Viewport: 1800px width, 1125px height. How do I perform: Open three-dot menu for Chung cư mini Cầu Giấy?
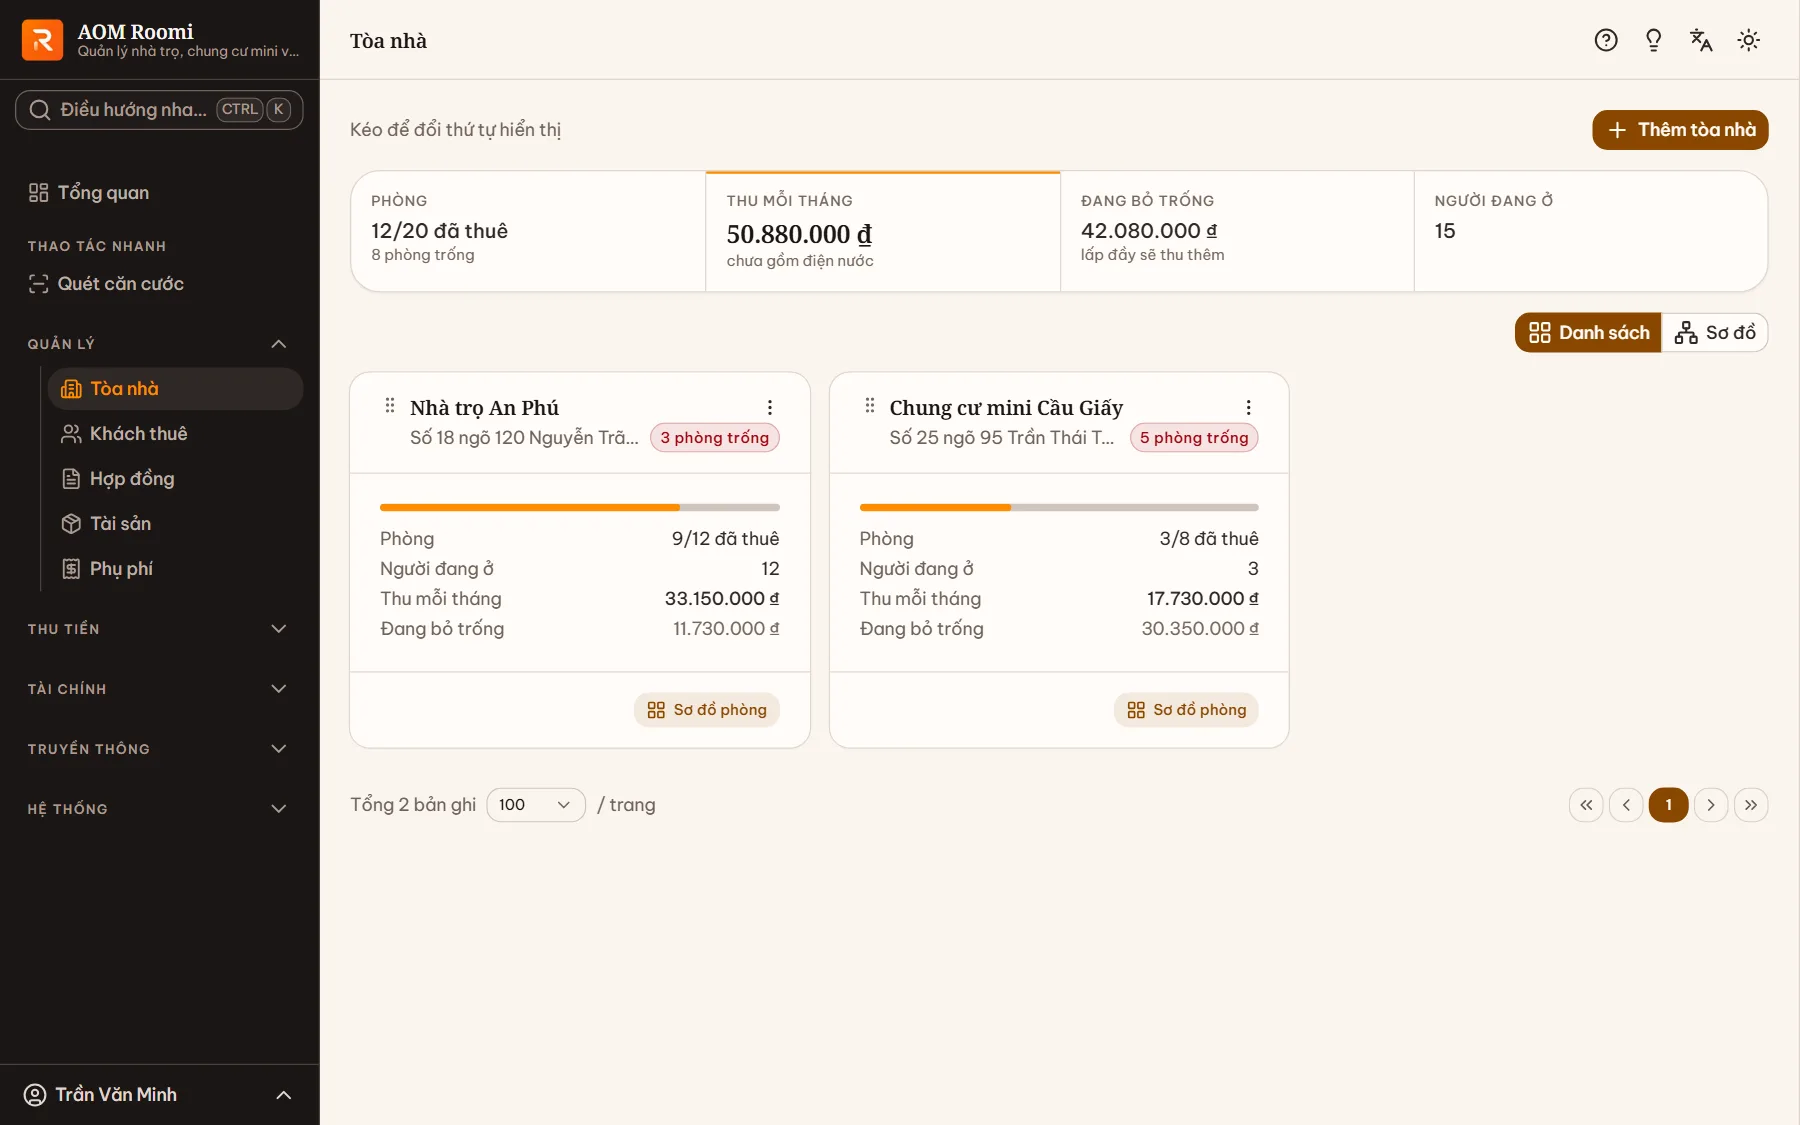[1249, 407]
